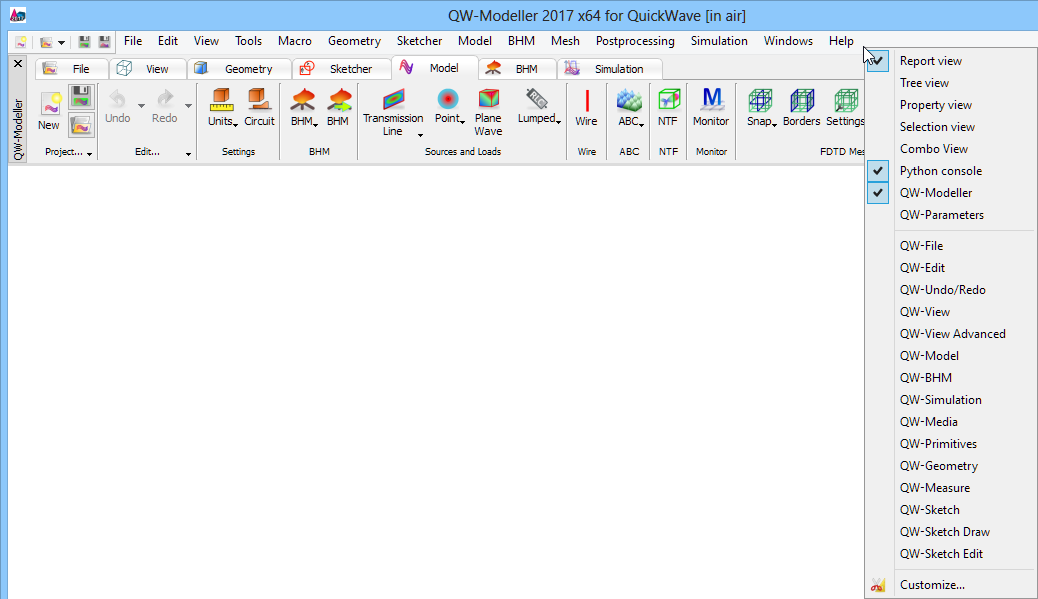The height and width of the screenshot is (599, 1038).
Task: Click the save disk icon beside New
Action: (81, 97)
